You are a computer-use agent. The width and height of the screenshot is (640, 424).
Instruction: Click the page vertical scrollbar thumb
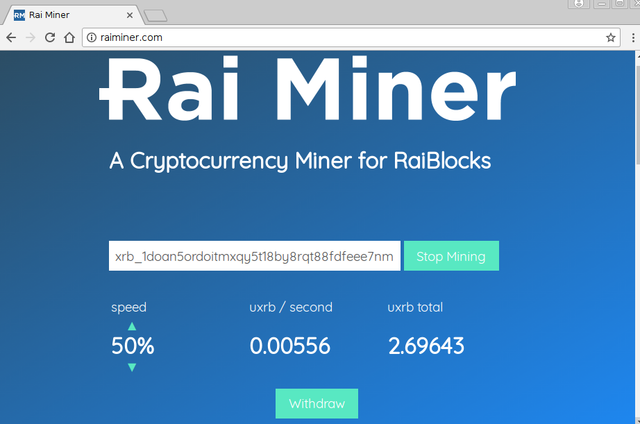636,114
